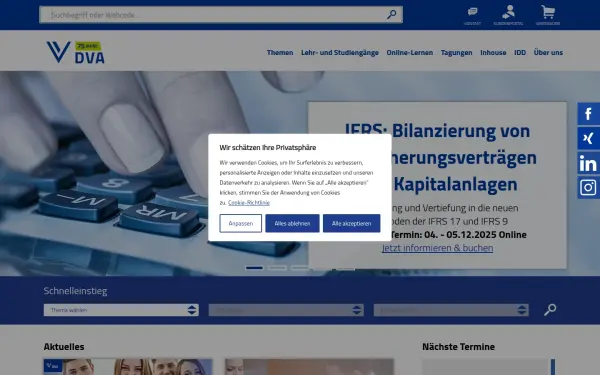Click the Aktuelles heading
600x375 pixels.
(x=64, y=347)
